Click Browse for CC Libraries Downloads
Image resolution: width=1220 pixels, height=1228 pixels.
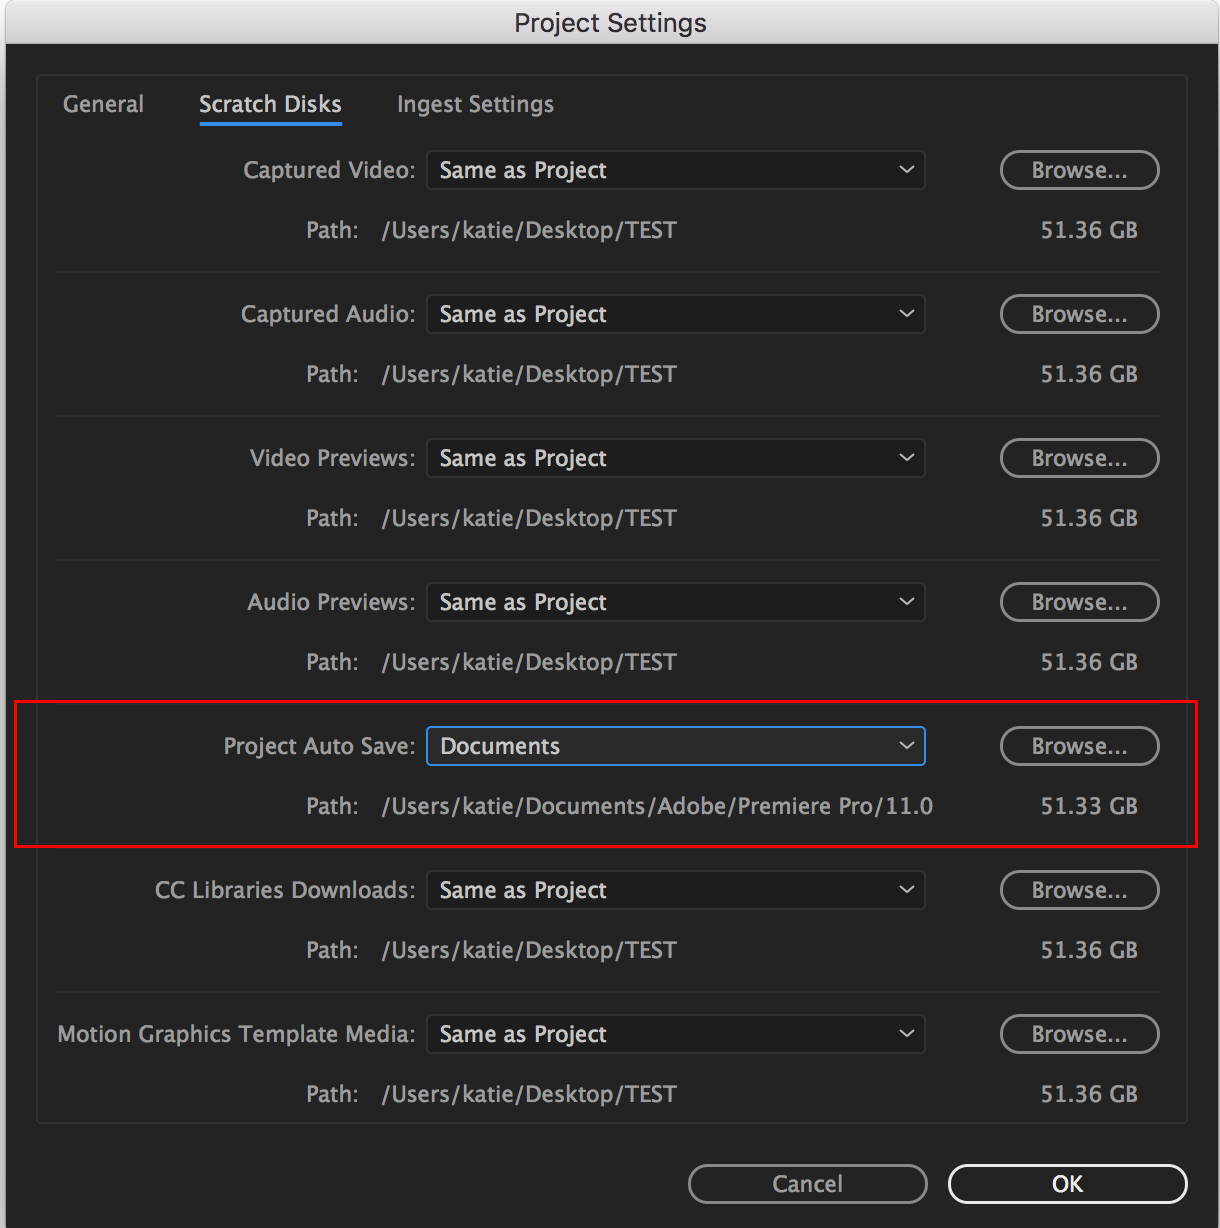[1079, 890]
